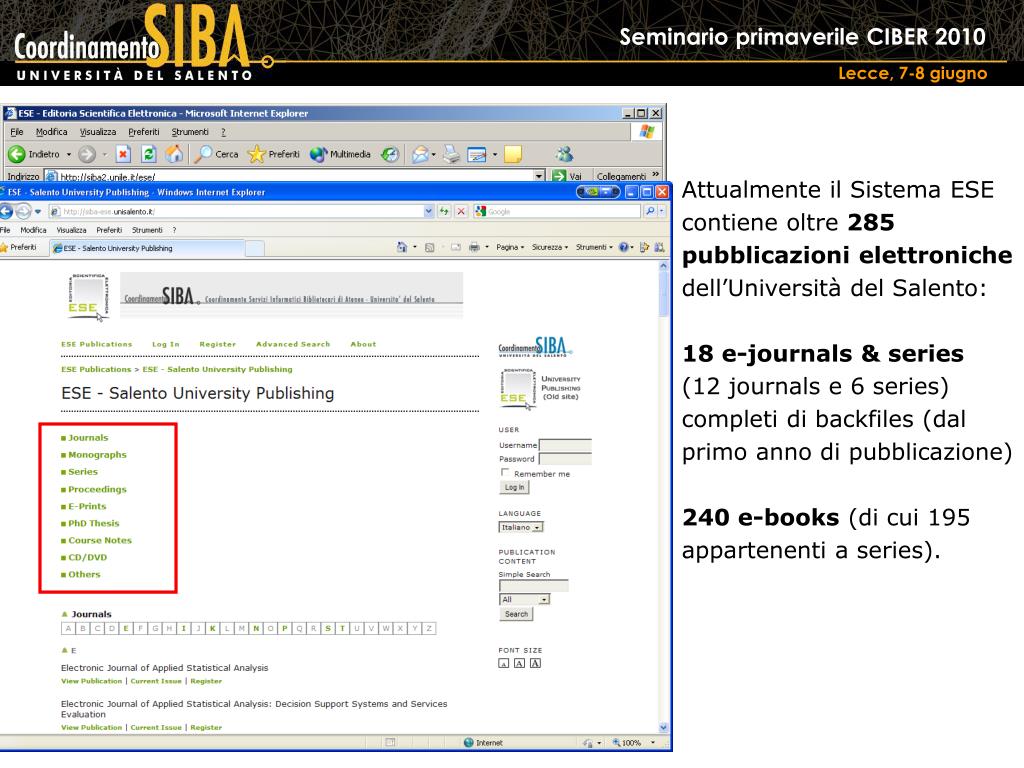Screen dimensions: 1024x768
Task: Open history clock icon in rear toolbar
Action: (x=390, y=155)
